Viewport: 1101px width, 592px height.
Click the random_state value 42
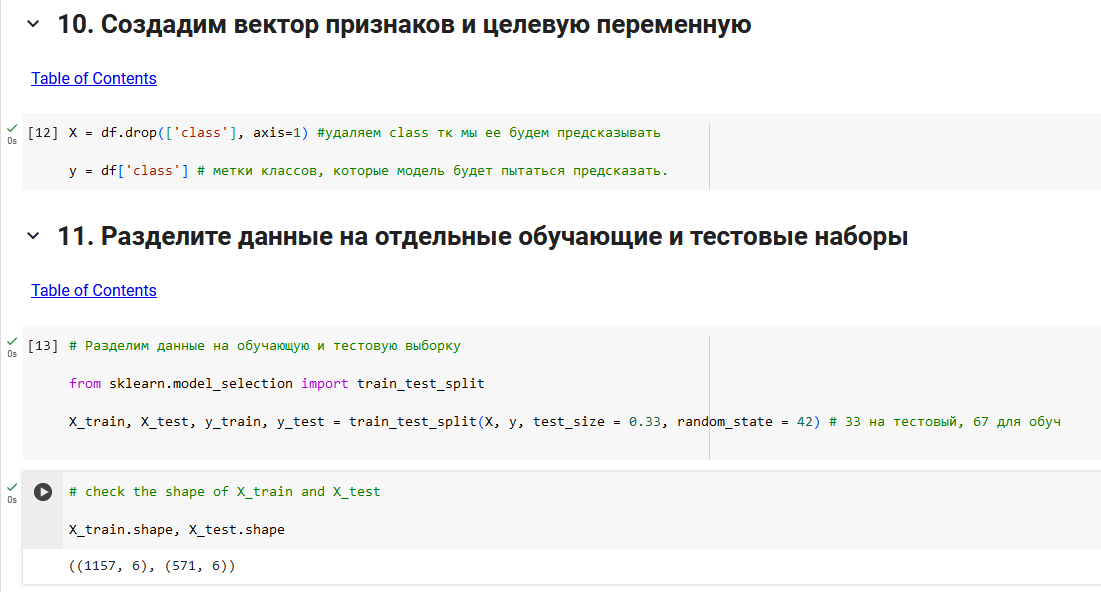[805, 421]
